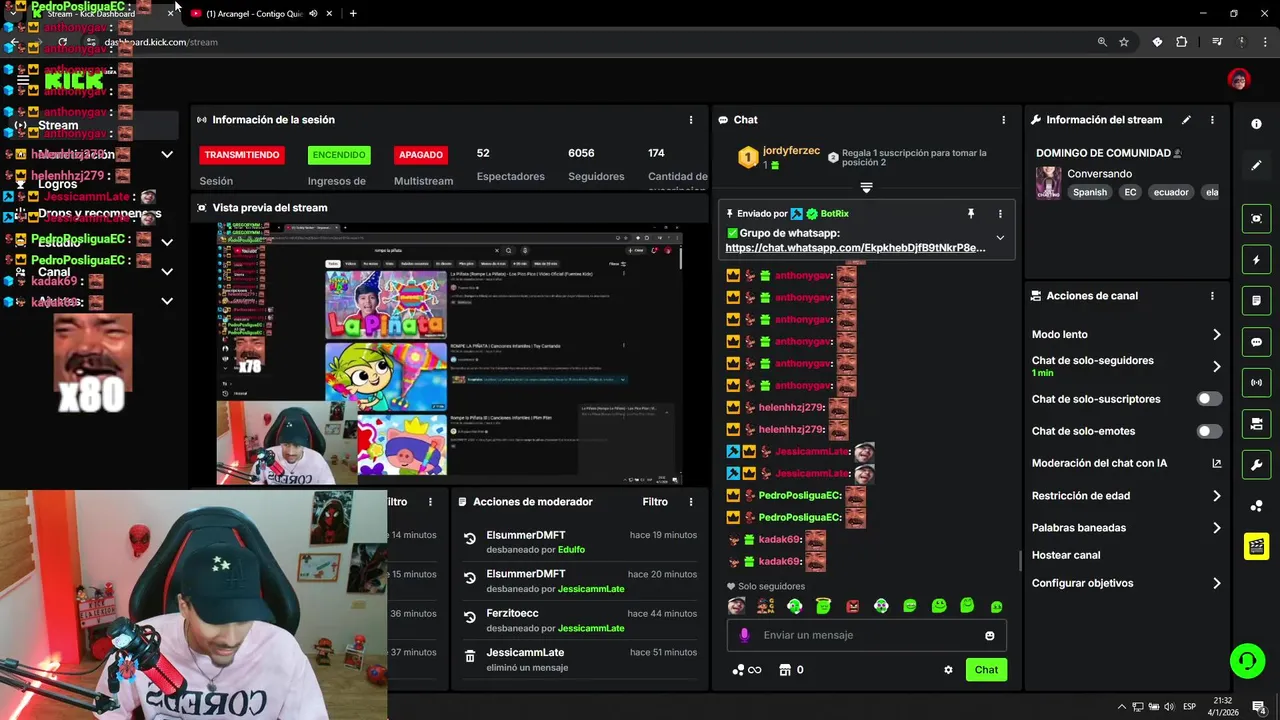Open the system tray hidden icons chevron
The width and height of the screenshot is (1280, 720).
(x=1121, y=708)
